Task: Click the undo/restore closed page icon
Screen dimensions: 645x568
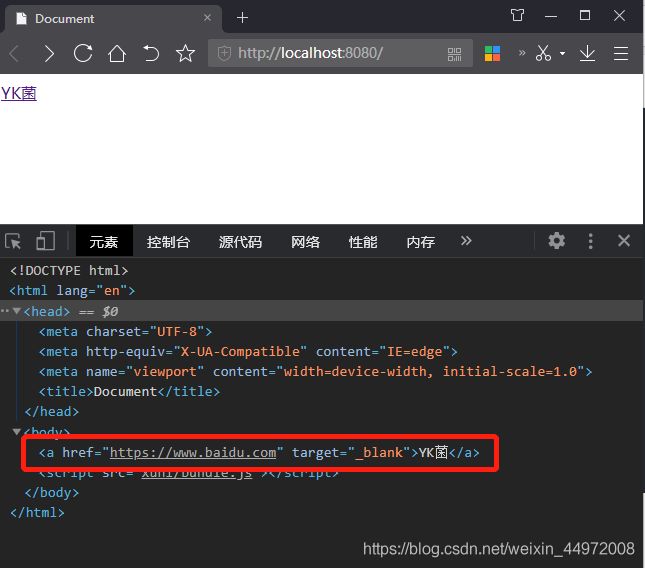Action: pos(151,53)
